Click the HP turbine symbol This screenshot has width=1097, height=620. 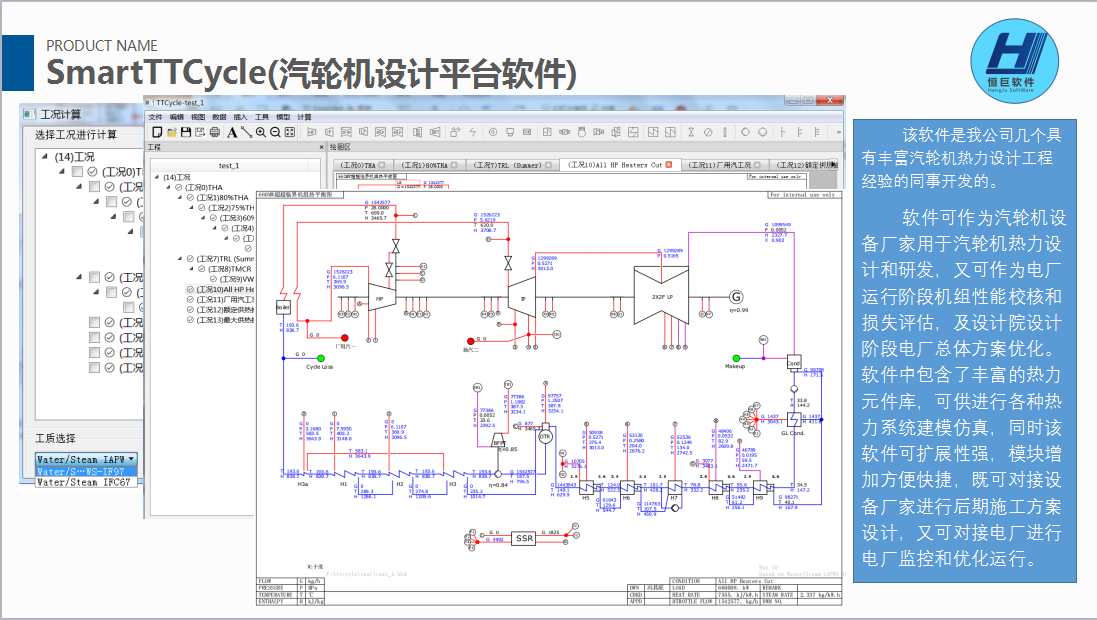pyautogui.click(x=381, y=298)
